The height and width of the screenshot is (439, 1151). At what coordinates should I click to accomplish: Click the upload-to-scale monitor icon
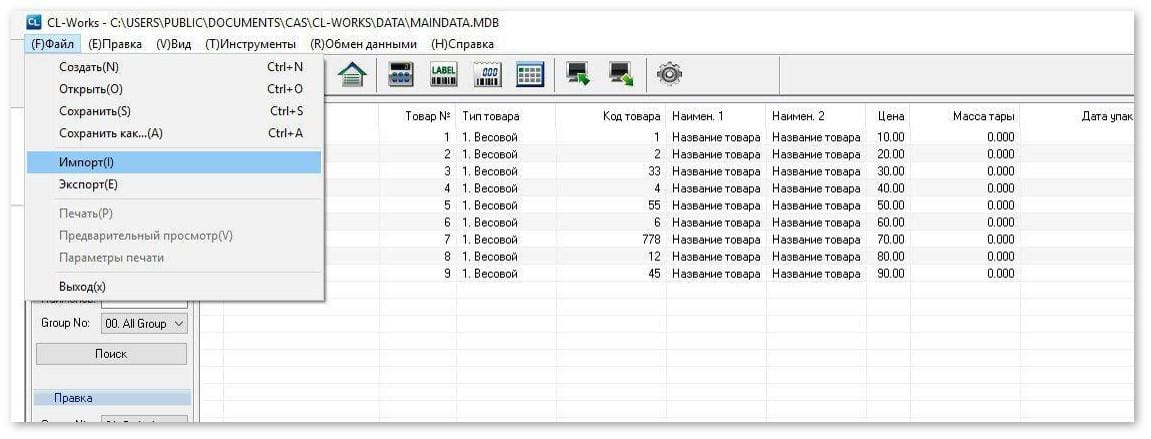click(621, 74)
